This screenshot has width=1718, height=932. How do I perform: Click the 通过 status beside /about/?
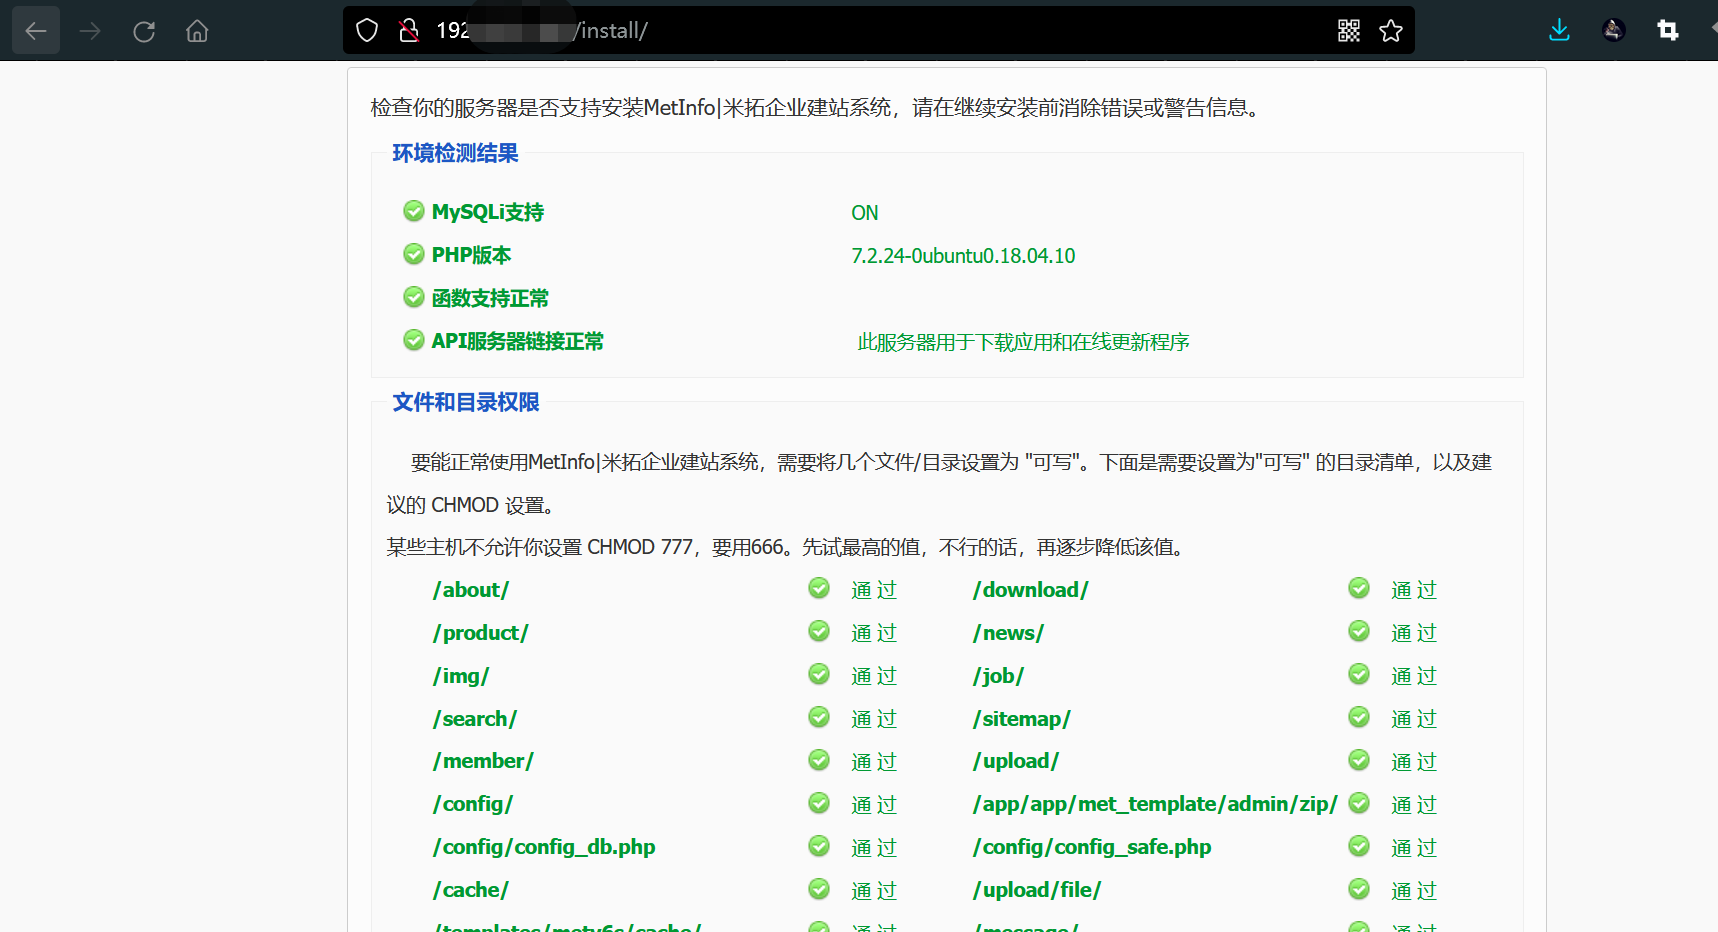(874, 590)
